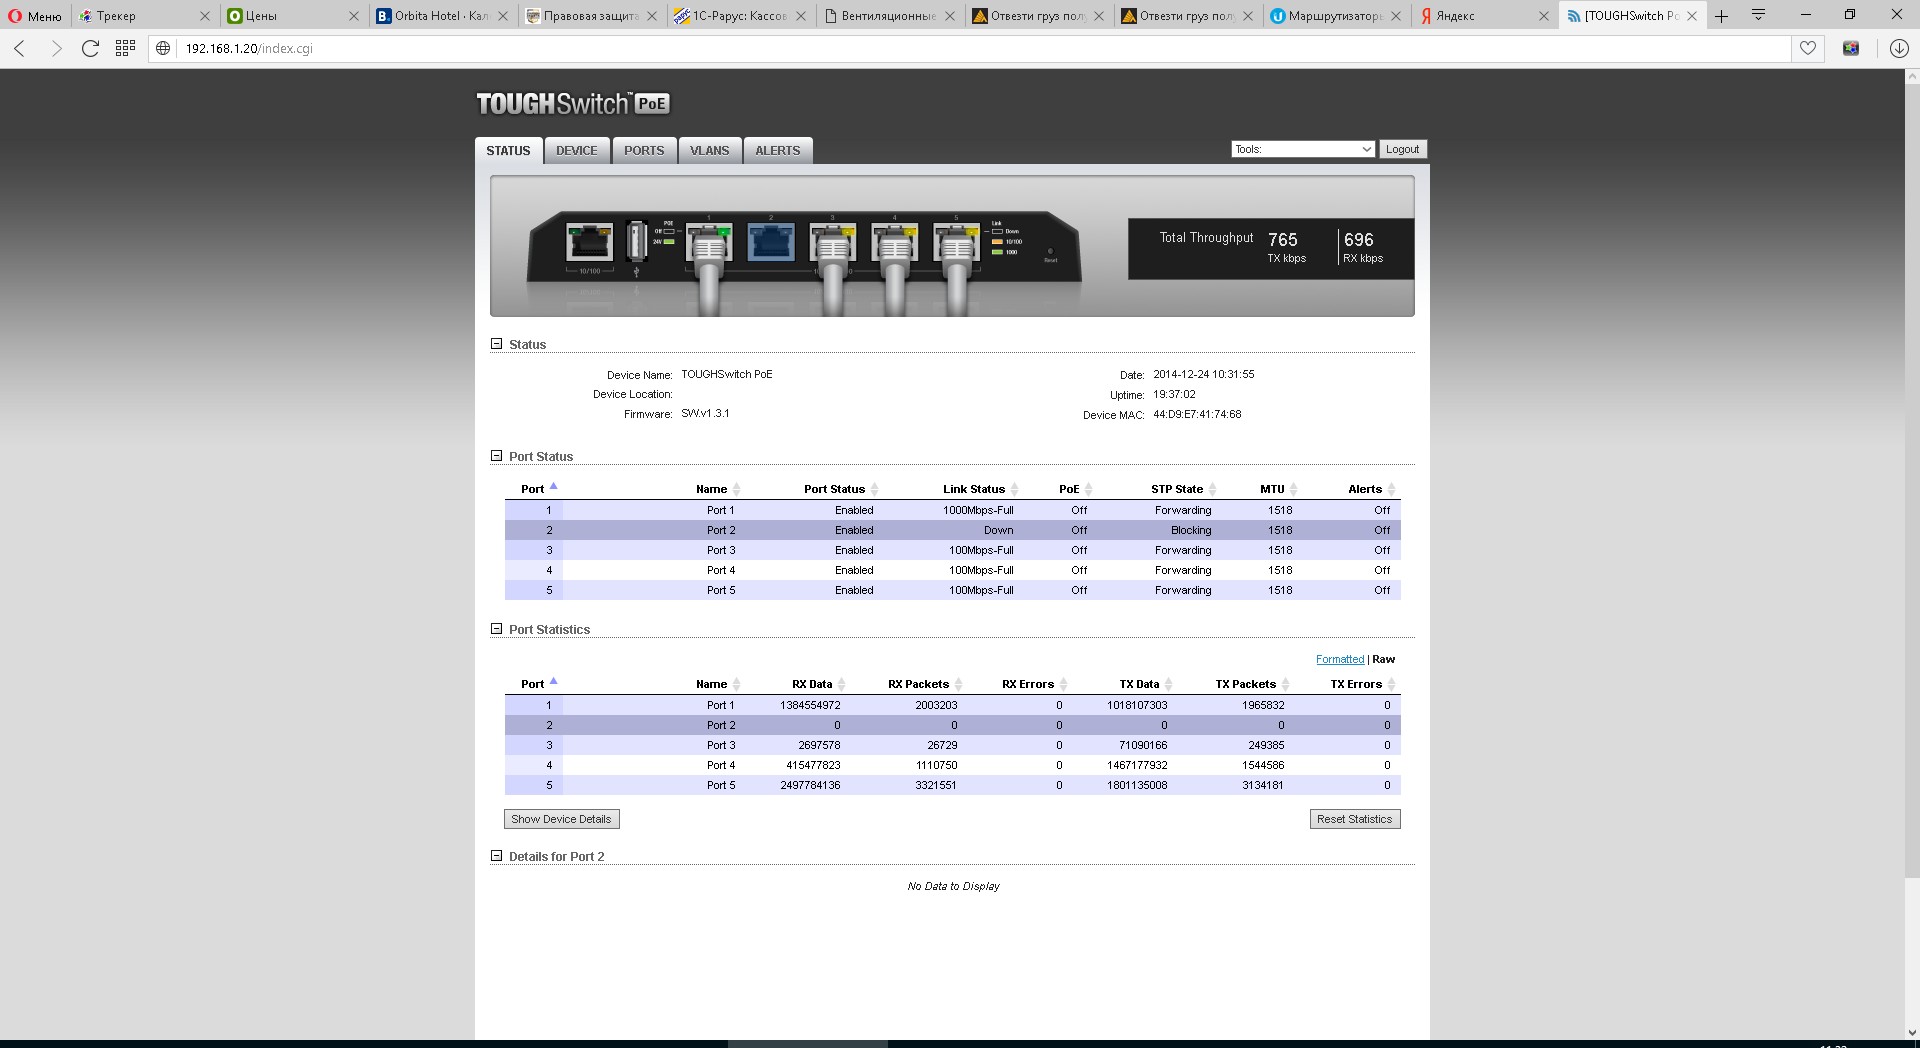Open the ALERTS tab

(x=778, y=150)
